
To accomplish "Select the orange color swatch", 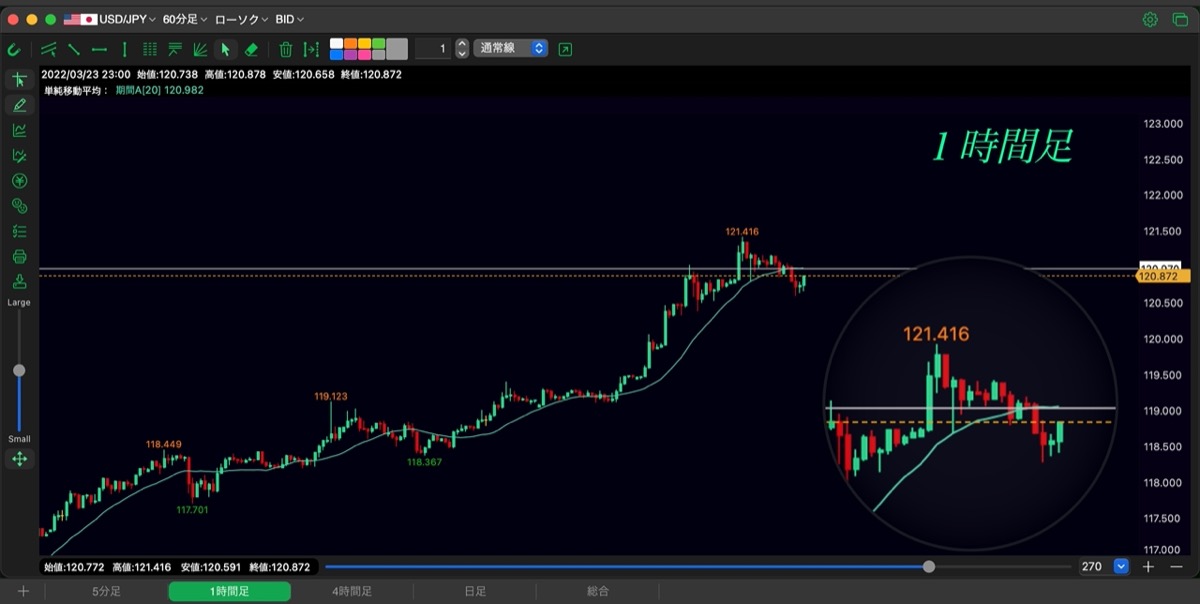I will 351,43.
